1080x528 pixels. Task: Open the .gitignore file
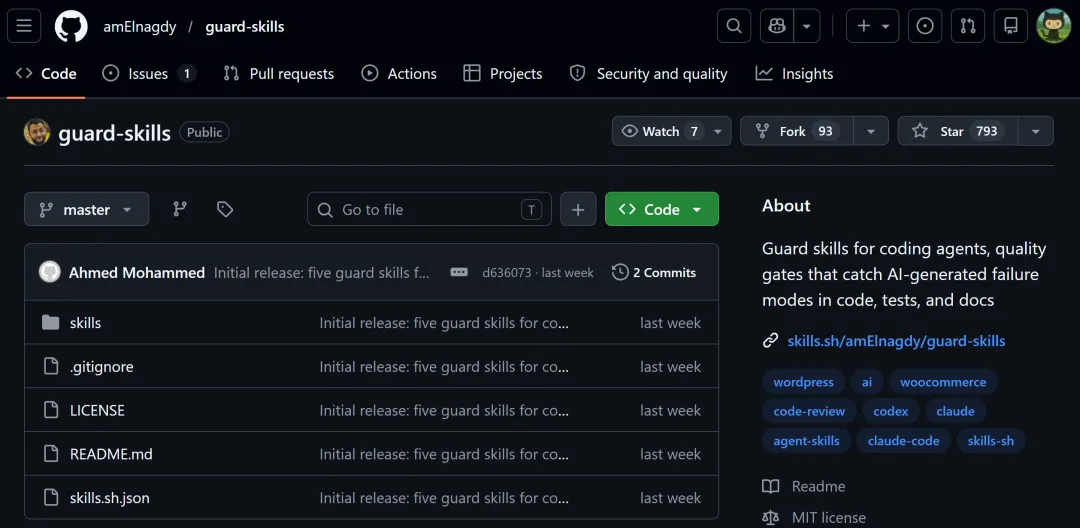[x=102, y=367]
